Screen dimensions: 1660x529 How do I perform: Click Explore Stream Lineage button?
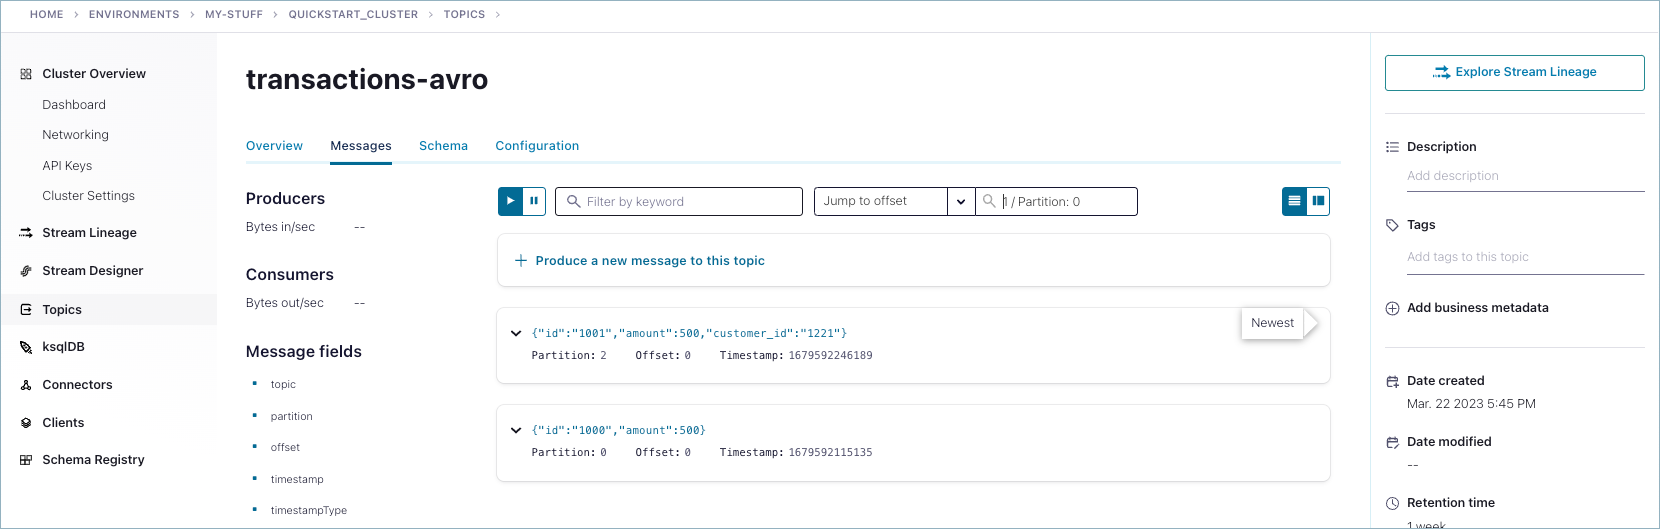click(1514, 72)
